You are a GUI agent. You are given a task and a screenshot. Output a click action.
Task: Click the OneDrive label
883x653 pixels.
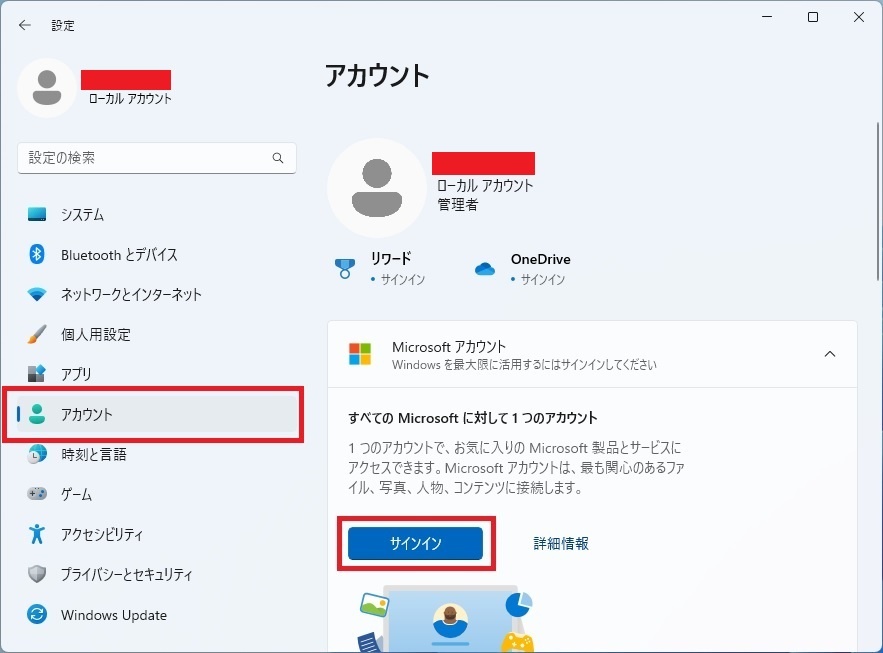[541, 259]
